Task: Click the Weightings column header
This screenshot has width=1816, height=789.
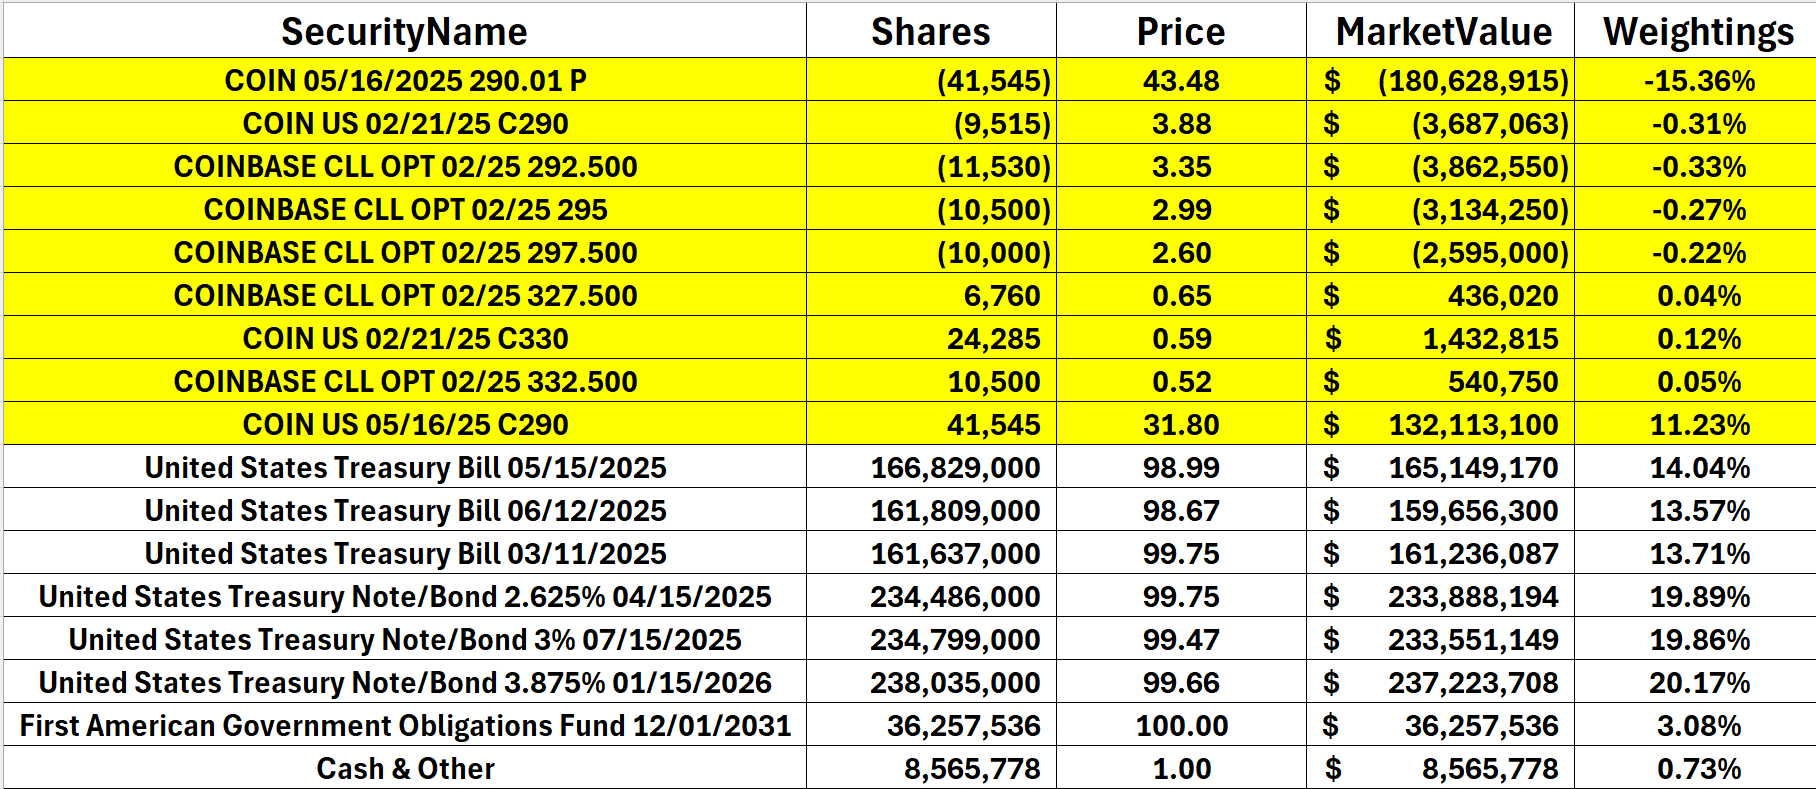Action: [x=1698, y=32]
